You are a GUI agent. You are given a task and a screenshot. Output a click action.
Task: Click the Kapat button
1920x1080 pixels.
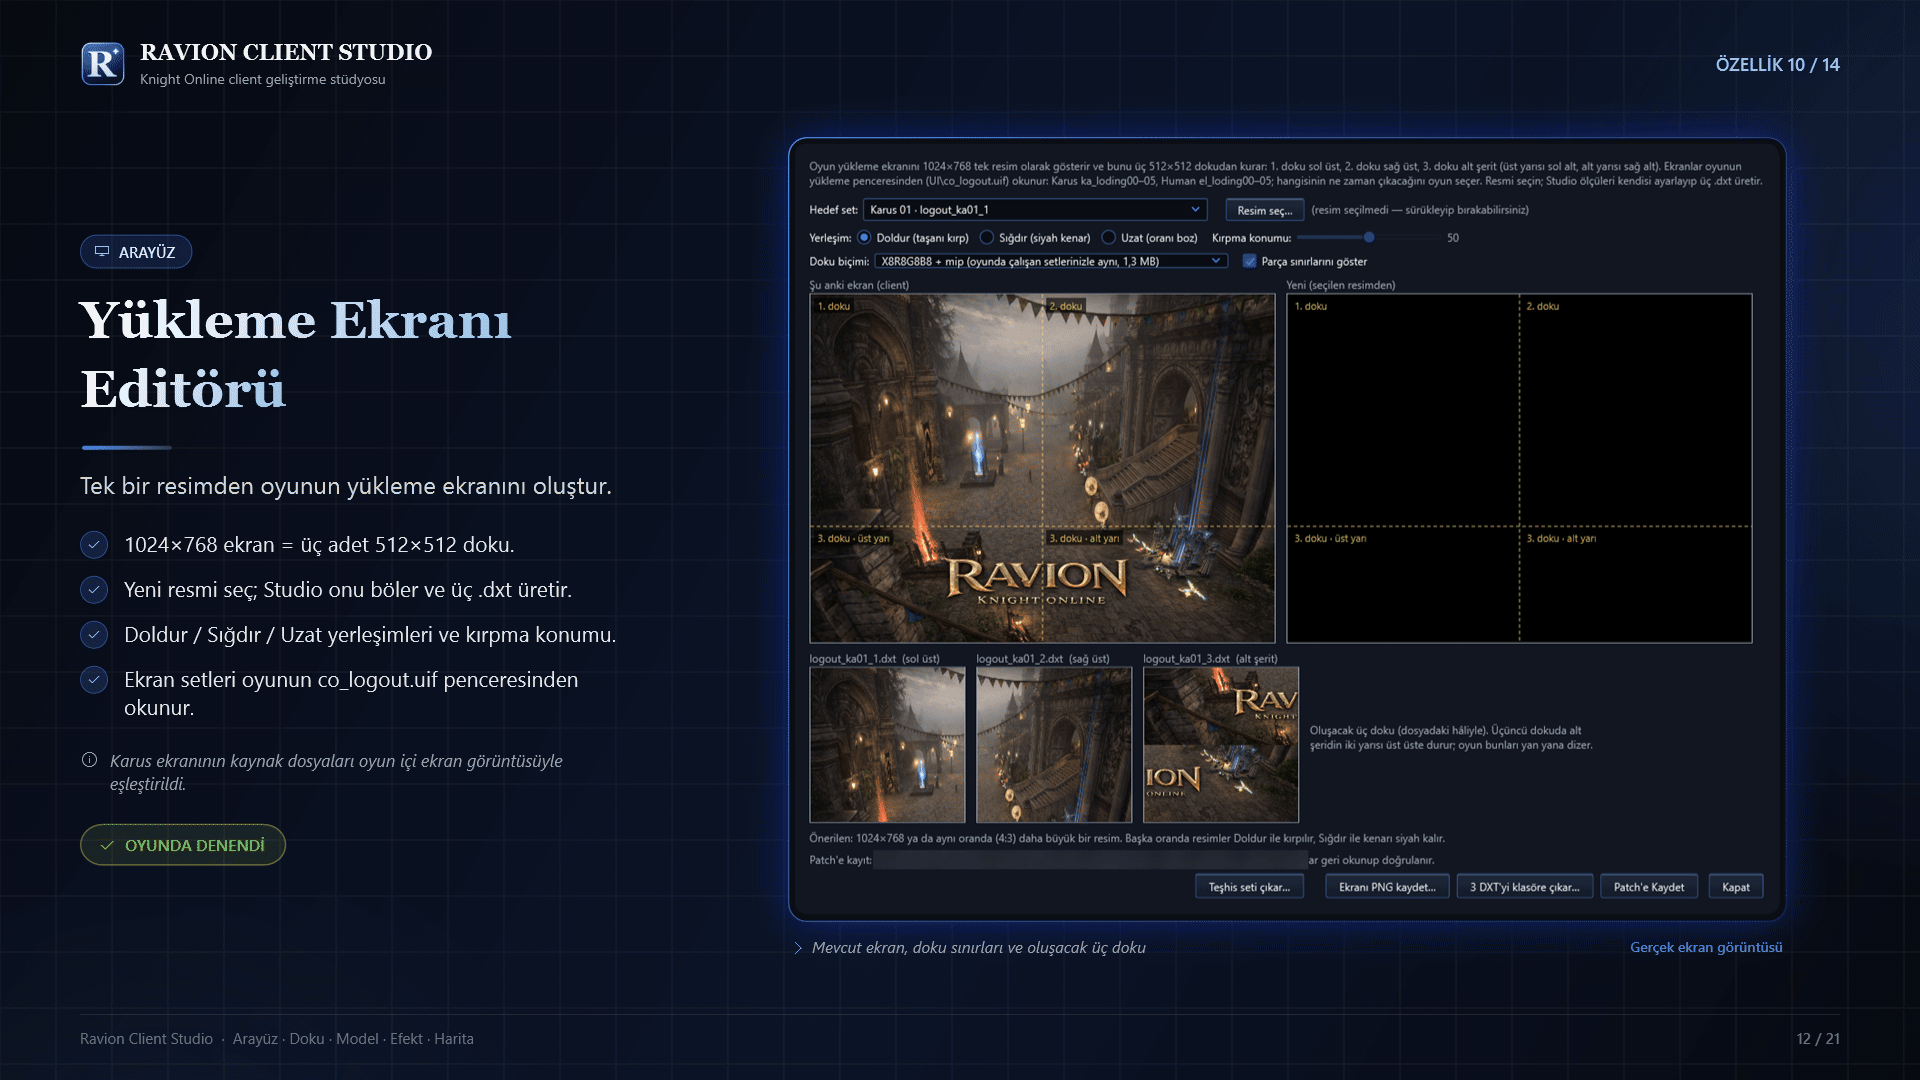pos(1736,887)
